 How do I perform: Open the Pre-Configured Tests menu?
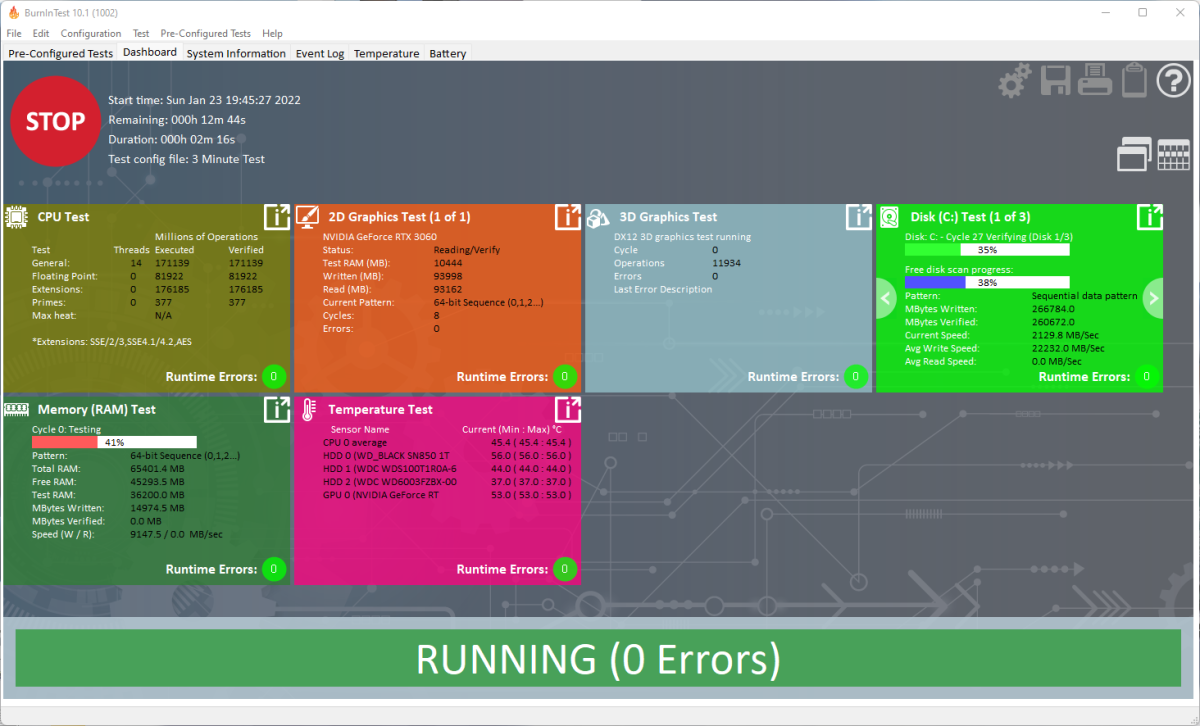207,33
